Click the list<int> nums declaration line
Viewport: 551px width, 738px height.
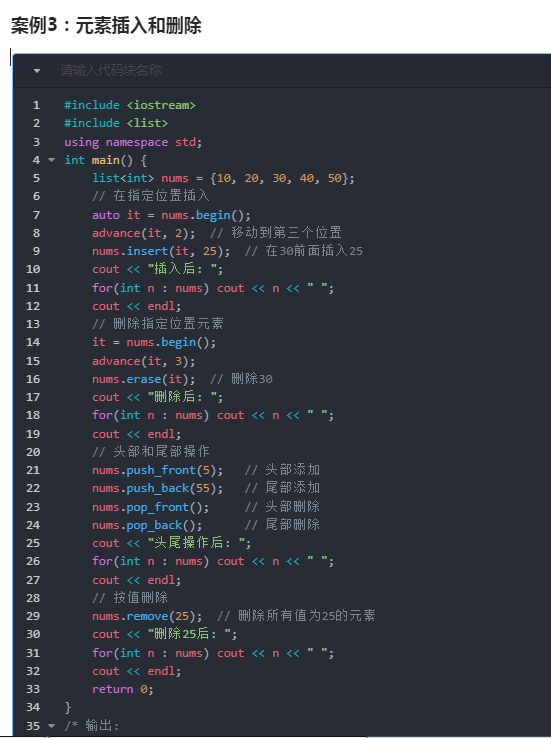224,178
